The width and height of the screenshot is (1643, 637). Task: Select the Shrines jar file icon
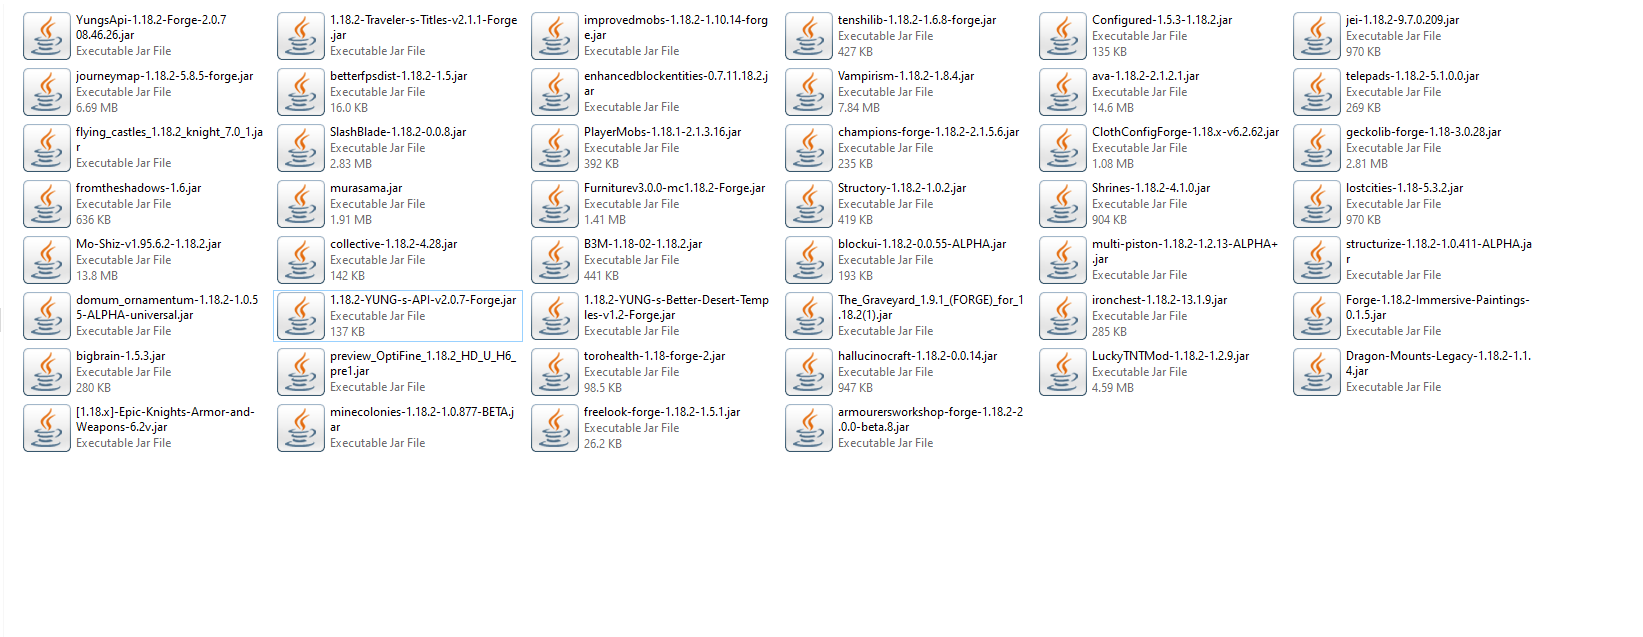tap(1062, 204)
